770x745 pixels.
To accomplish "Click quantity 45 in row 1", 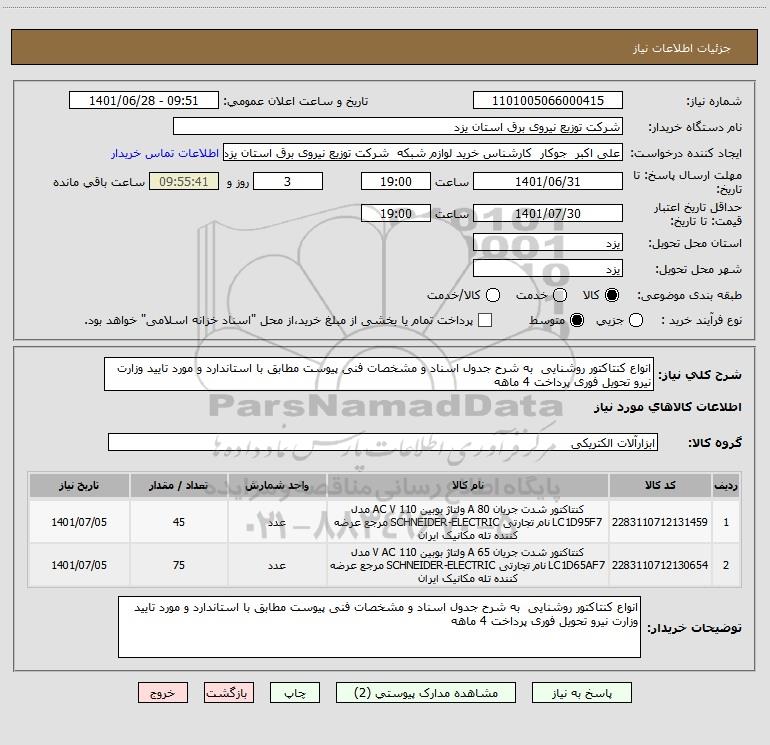I will click(179, 522).
